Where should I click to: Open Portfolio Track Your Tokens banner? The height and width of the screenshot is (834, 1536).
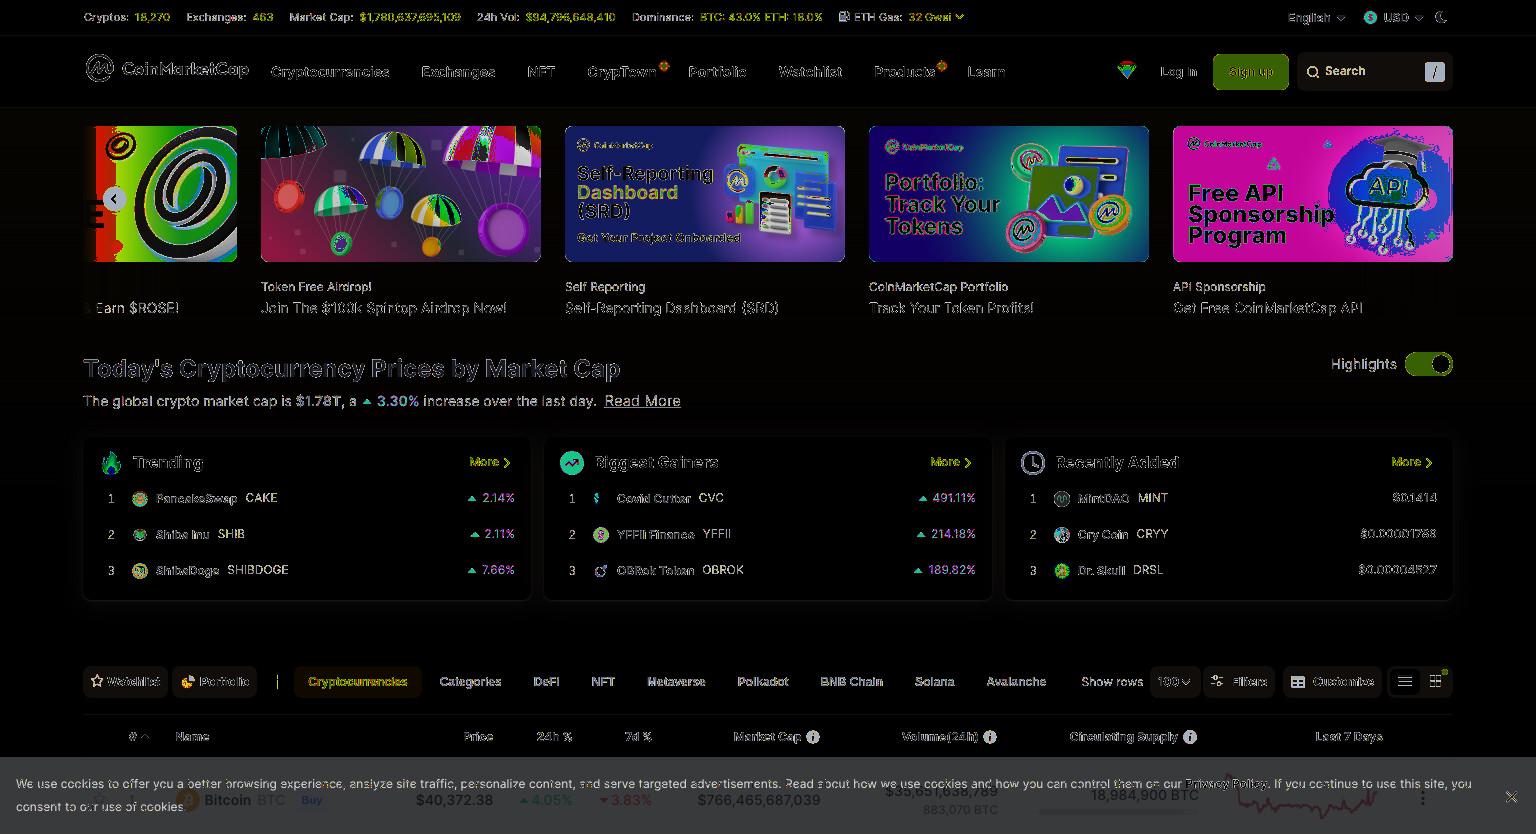(1009, 194)
